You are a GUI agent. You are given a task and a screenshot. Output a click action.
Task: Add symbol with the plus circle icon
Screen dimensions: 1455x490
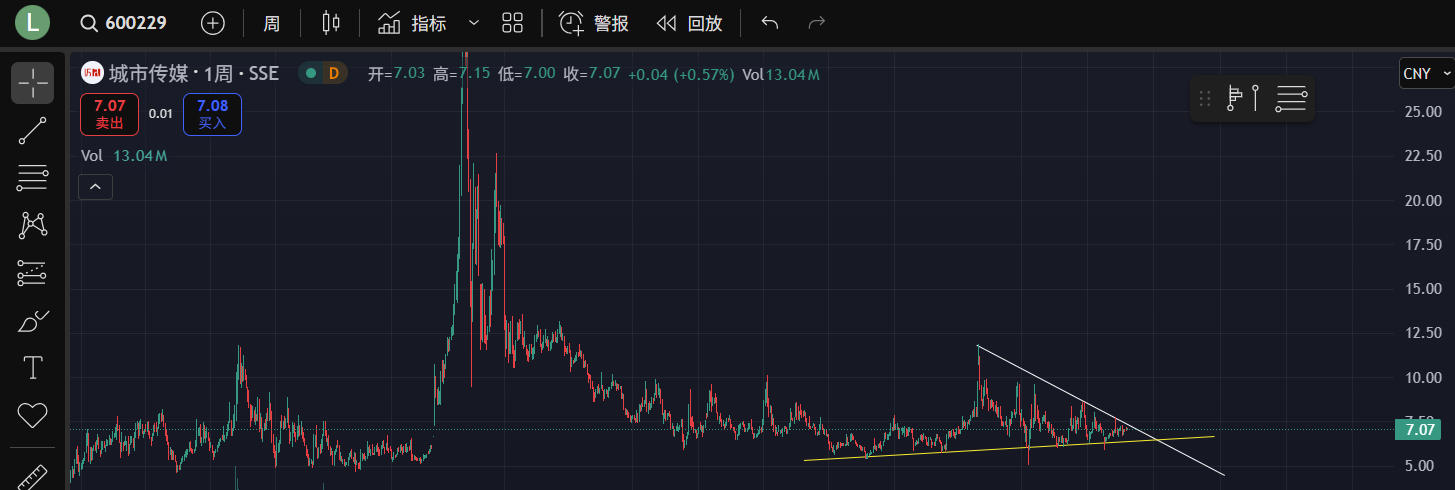coord(213,23)
